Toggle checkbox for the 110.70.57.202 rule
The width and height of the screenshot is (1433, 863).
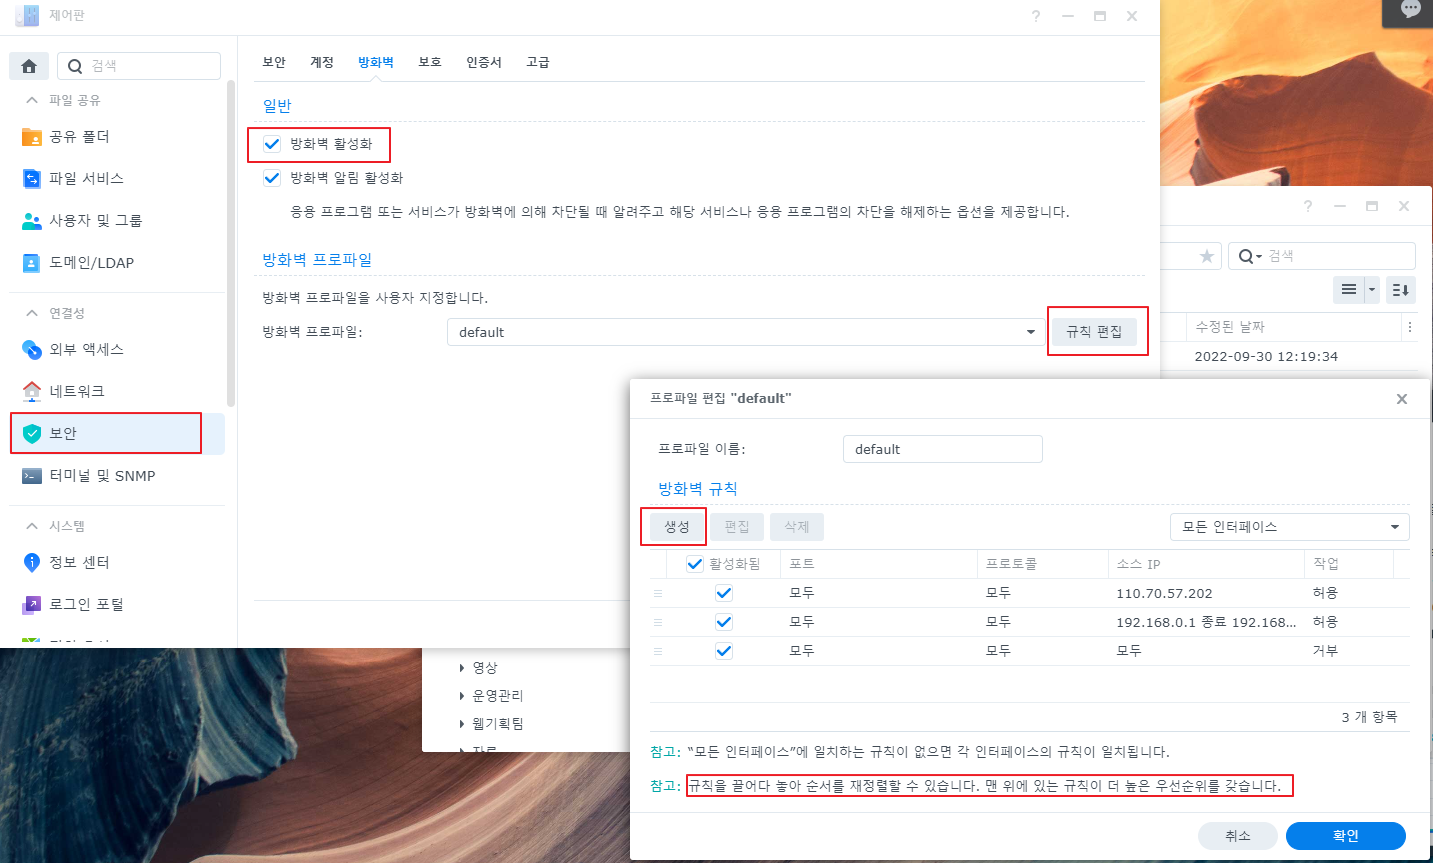tap(724, 593)
